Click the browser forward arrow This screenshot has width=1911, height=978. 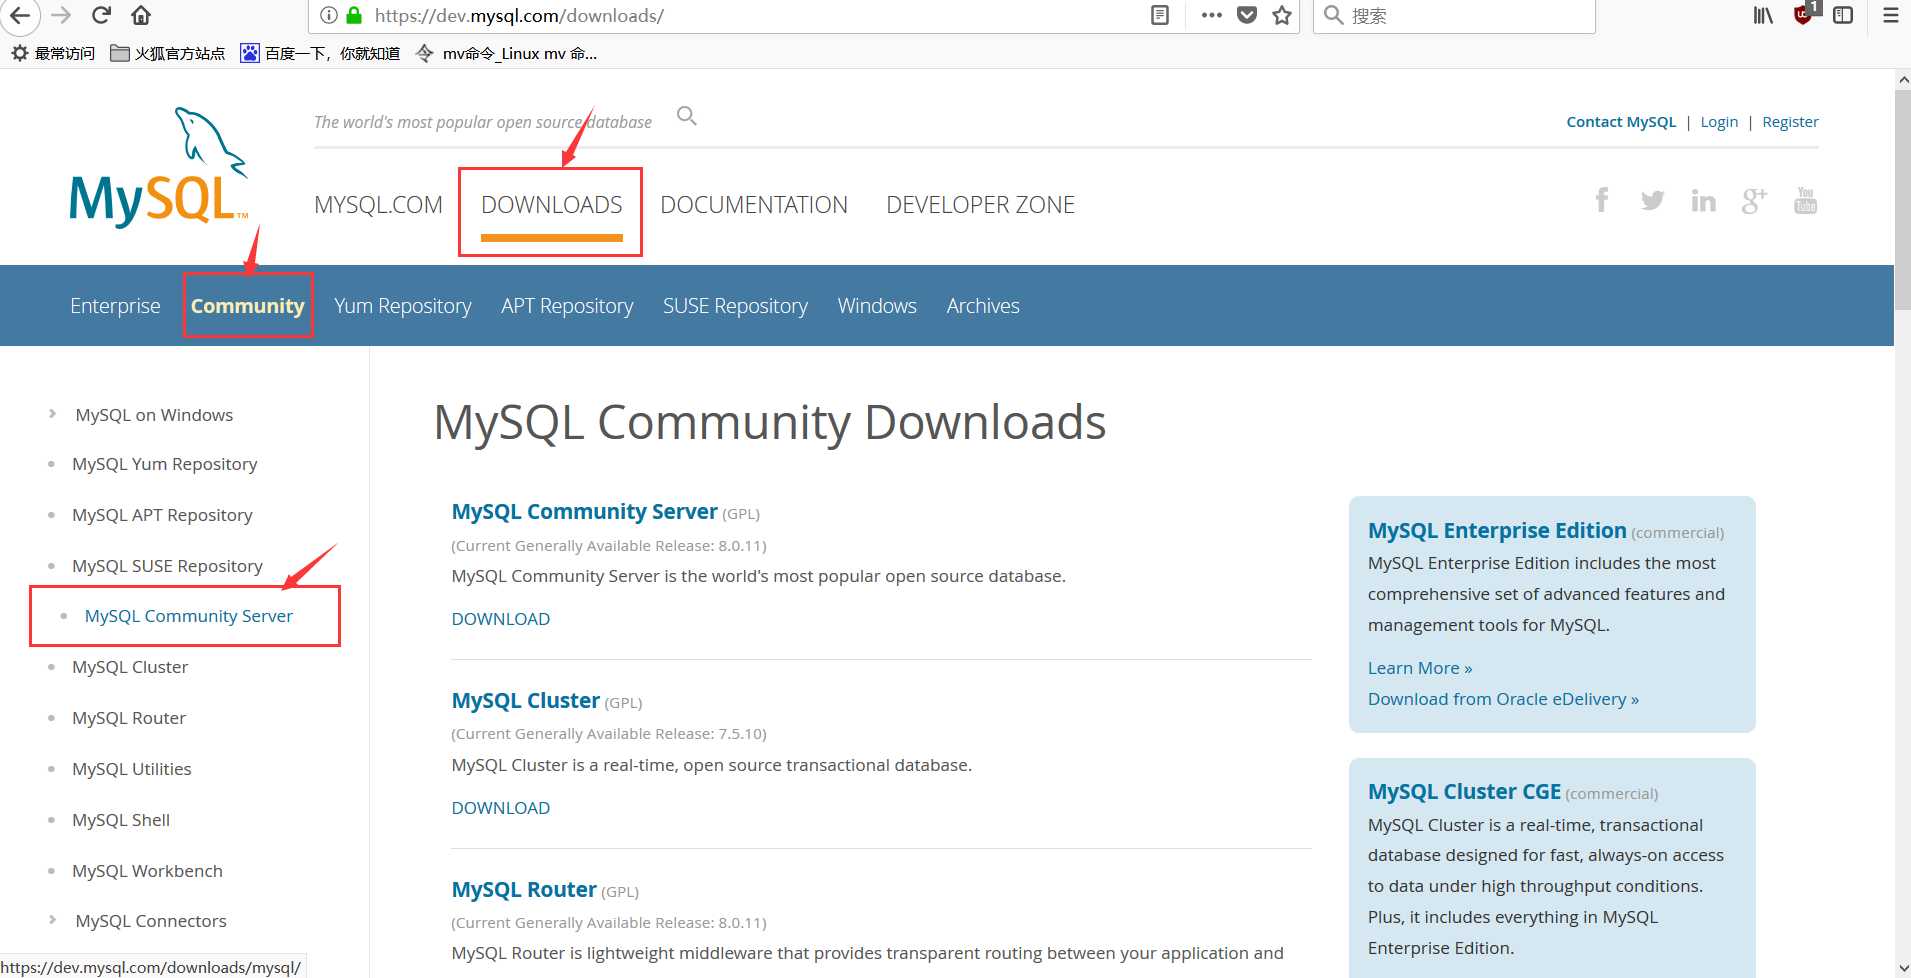tap(61, 15)
